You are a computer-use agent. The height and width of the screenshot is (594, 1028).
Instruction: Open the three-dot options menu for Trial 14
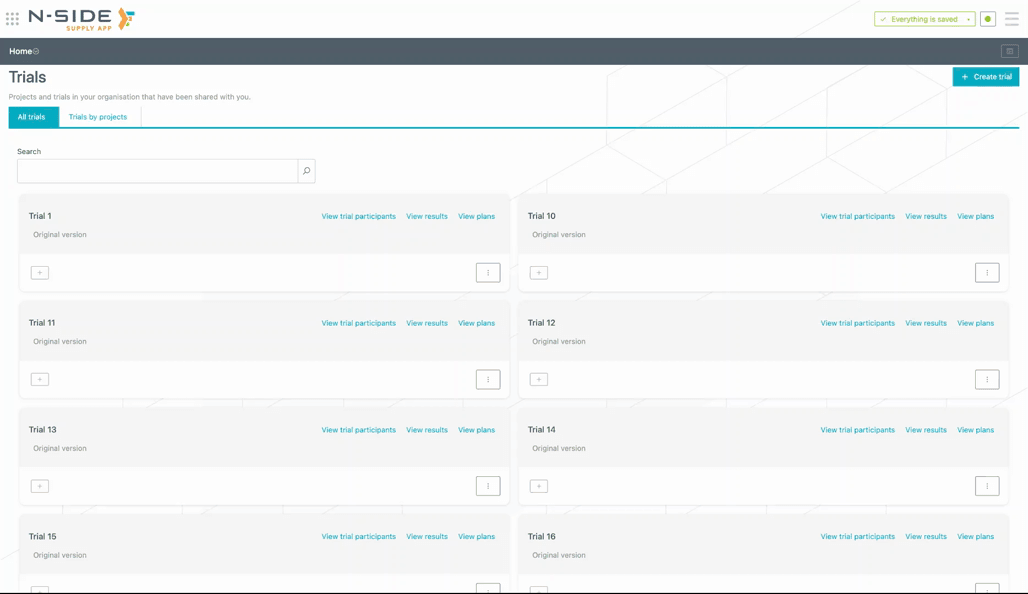986,487
